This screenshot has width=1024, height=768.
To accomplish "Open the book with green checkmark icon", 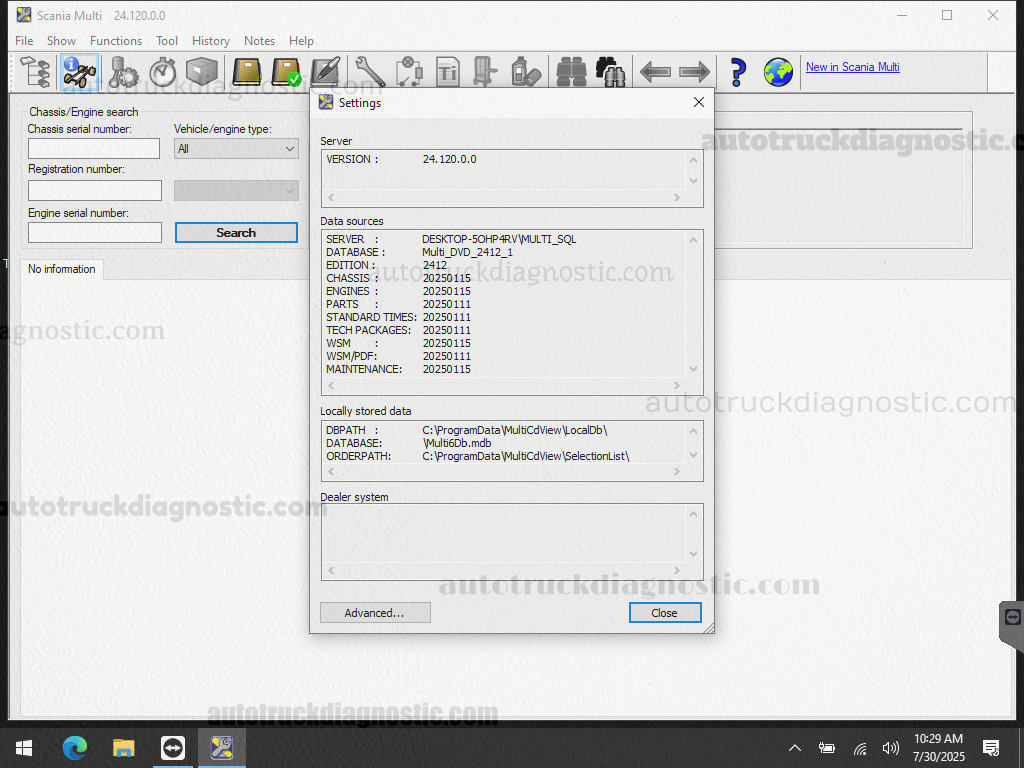I will [x=287, y=72].
